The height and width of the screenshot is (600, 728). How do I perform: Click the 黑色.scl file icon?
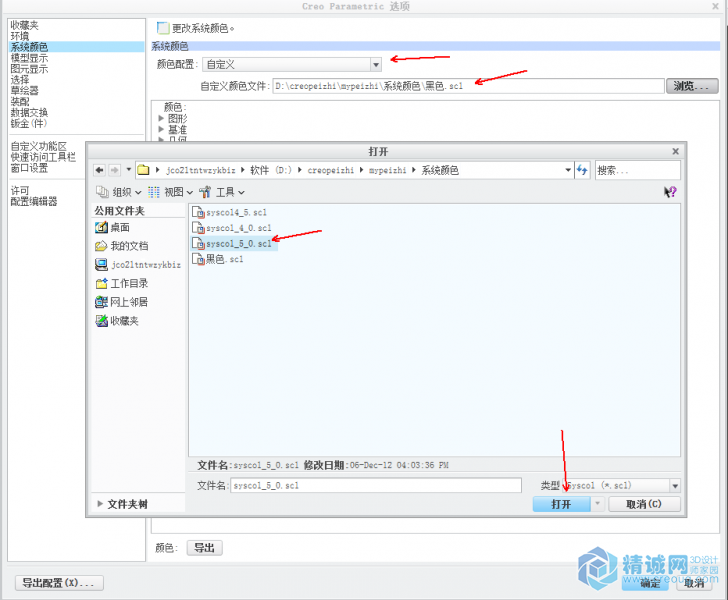pos(198,259)
